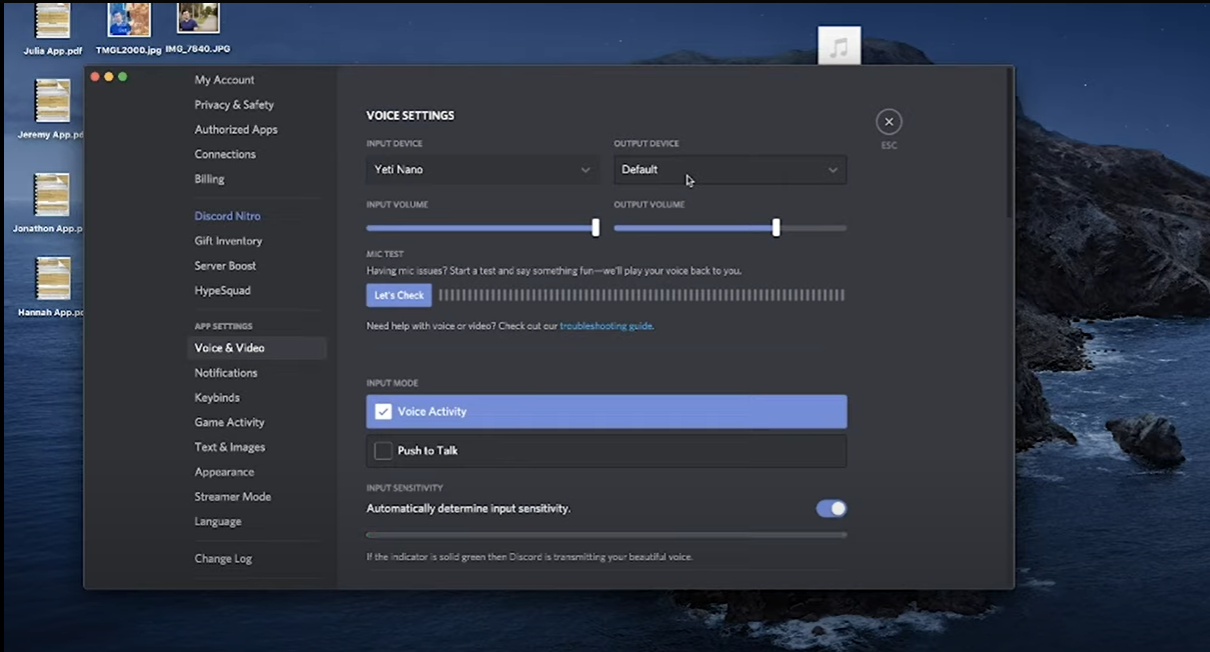Viewport: 1210px width, 652px height.
Task: Open the Jeremy App PDF desktop icon
Action: point(52,101)
